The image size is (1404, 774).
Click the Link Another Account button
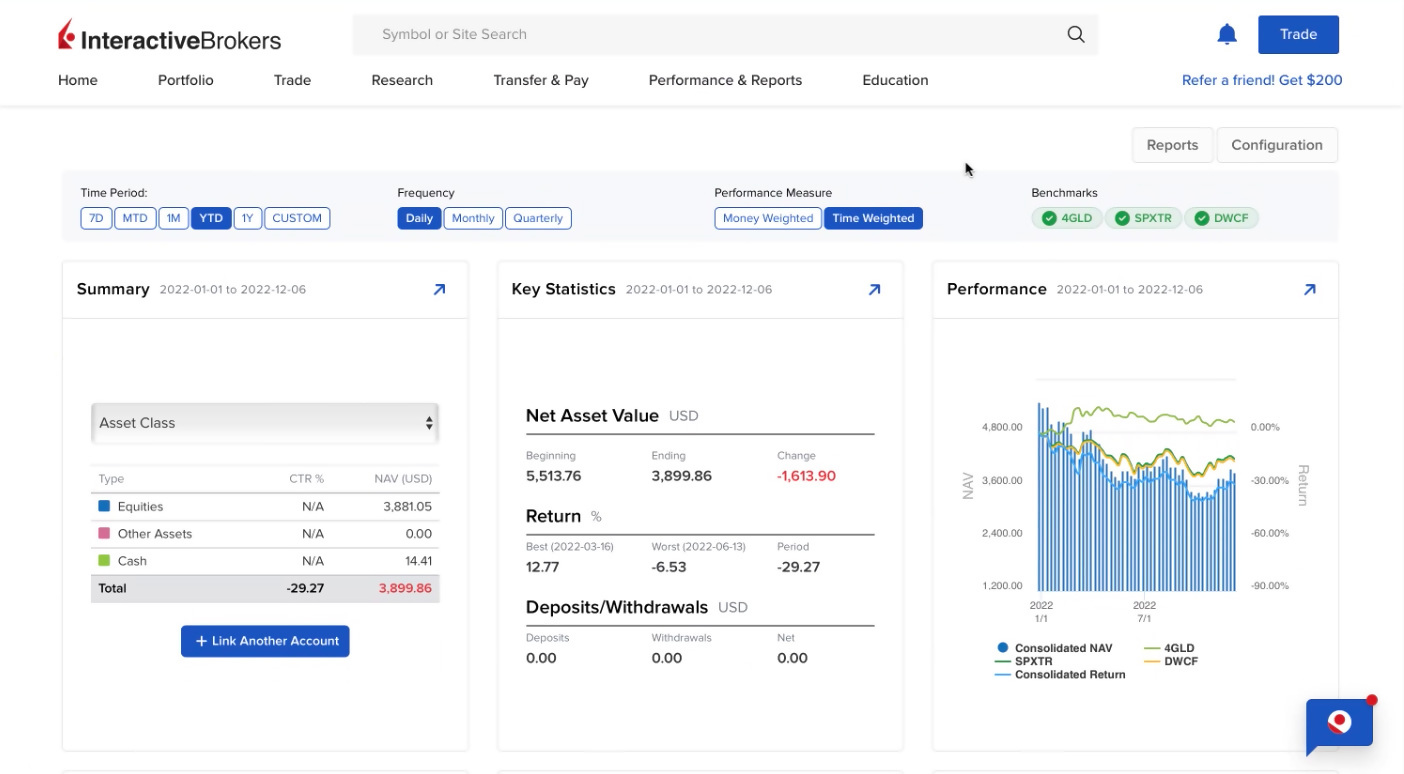[264, 641]
